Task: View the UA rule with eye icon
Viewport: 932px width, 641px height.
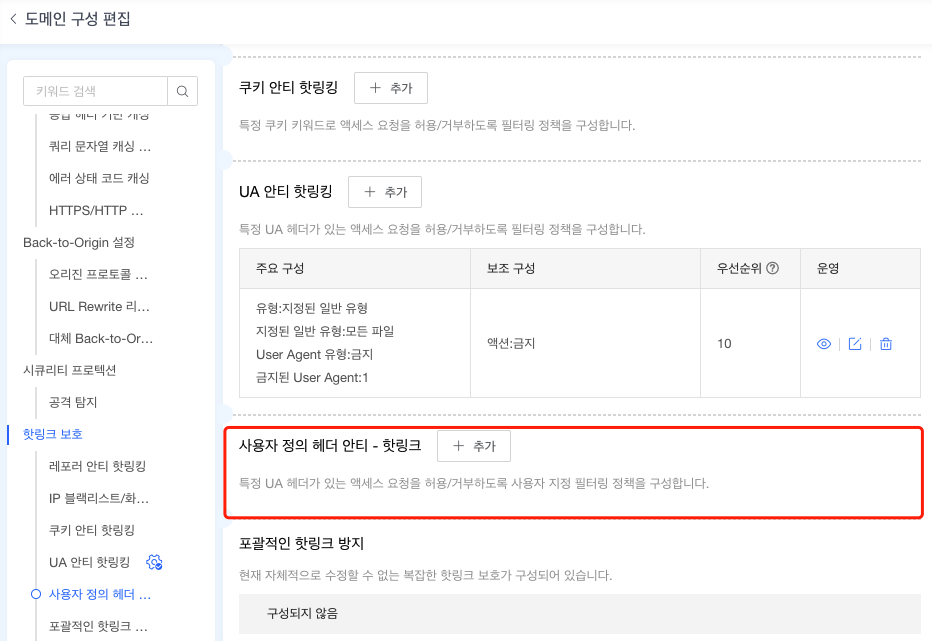Action: [x=824, y=344]
